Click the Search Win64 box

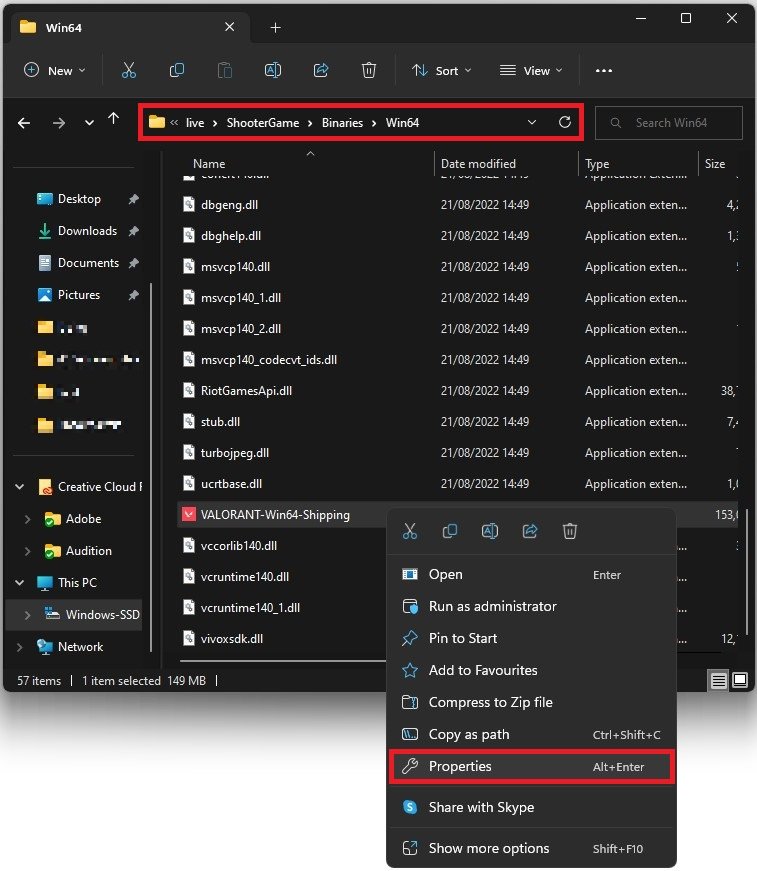(x=670, y=123)
